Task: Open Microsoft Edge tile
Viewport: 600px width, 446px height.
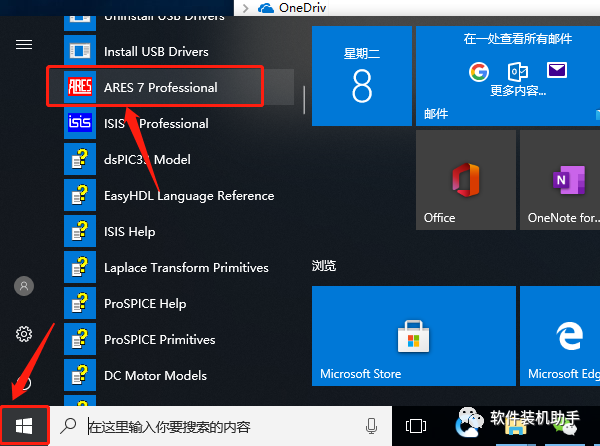Action: [560, 336]
